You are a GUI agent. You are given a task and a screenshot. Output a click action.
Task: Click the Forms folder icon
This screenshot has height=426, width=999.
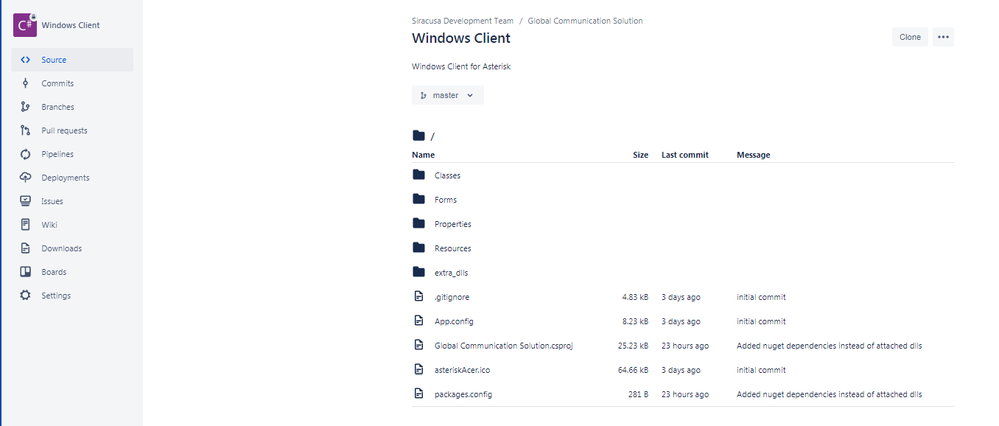pyautogui.click(x=419, y=199)
